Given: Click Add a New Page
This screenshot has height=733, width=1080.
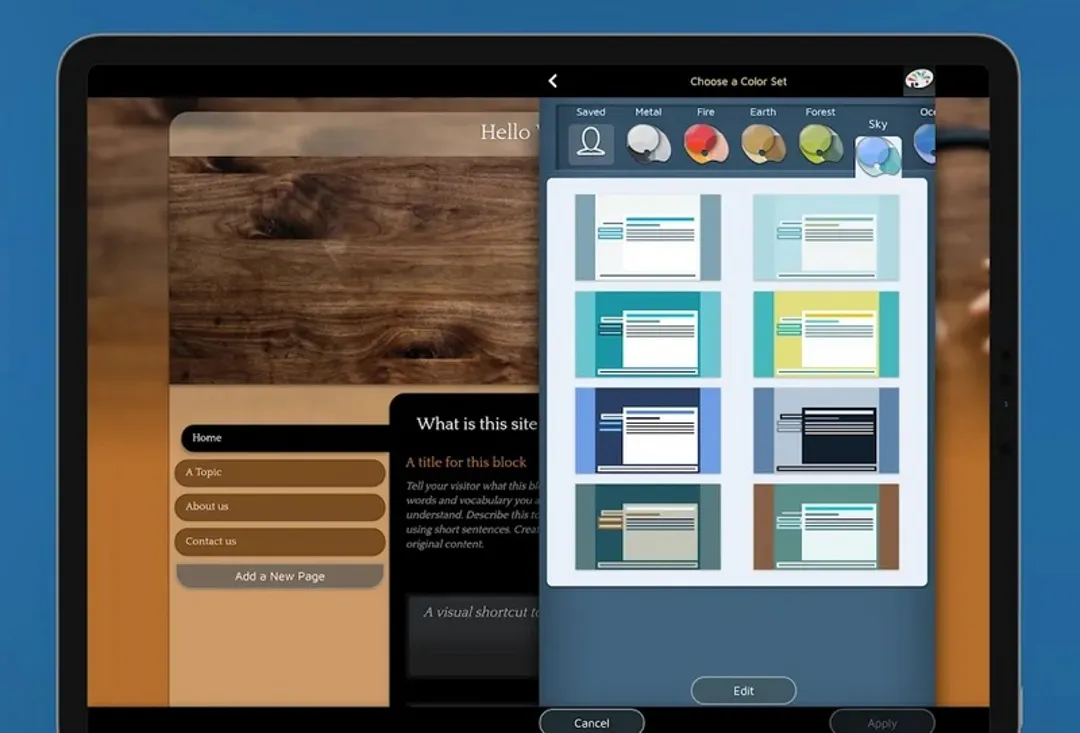Looking at the screenshot, I should tap(280, 576).
